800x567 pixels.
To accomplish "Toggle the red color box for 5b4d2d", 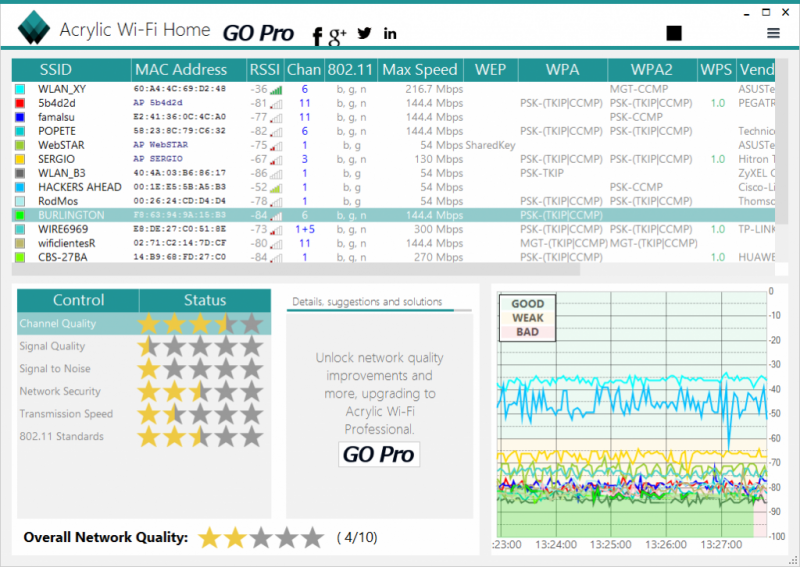I will (x=20, y=103).
